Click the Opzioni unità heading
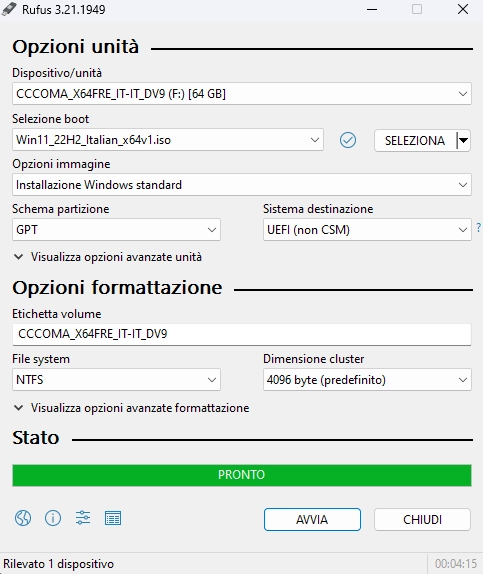The height and width of the screenshot is (574, 483). [x=75, y=47]
